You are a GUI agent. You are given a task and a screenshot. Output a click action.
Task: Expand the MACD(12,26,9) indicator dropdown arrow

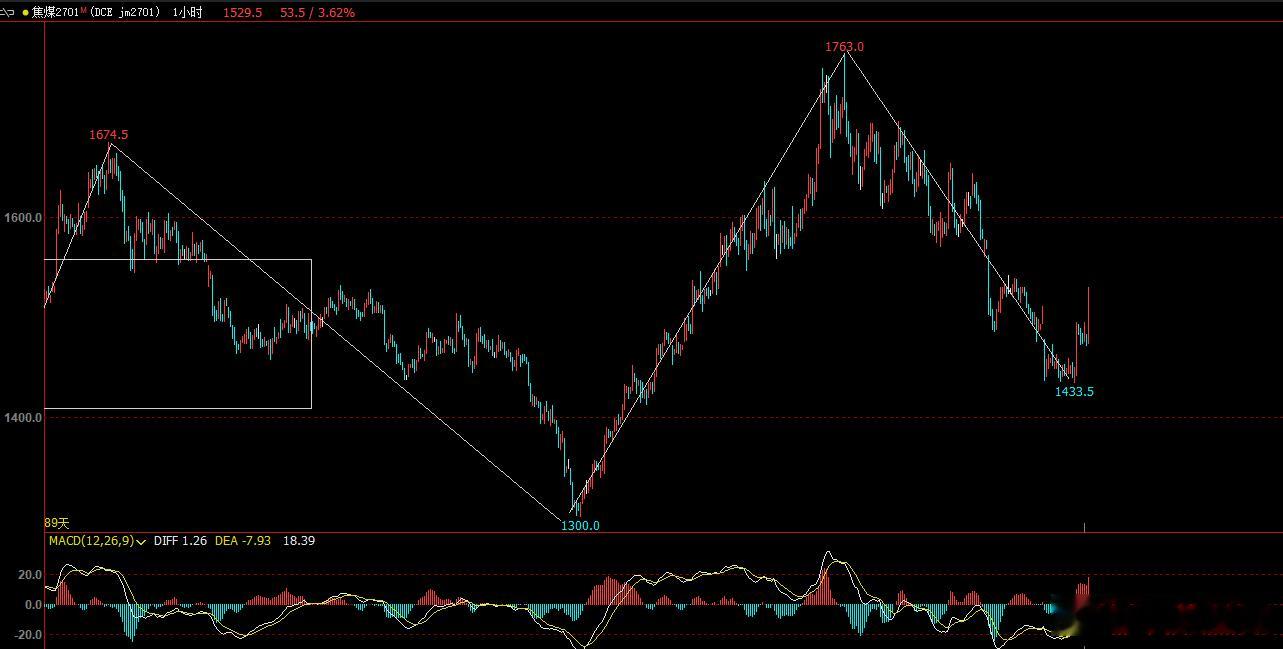[142, 541]
